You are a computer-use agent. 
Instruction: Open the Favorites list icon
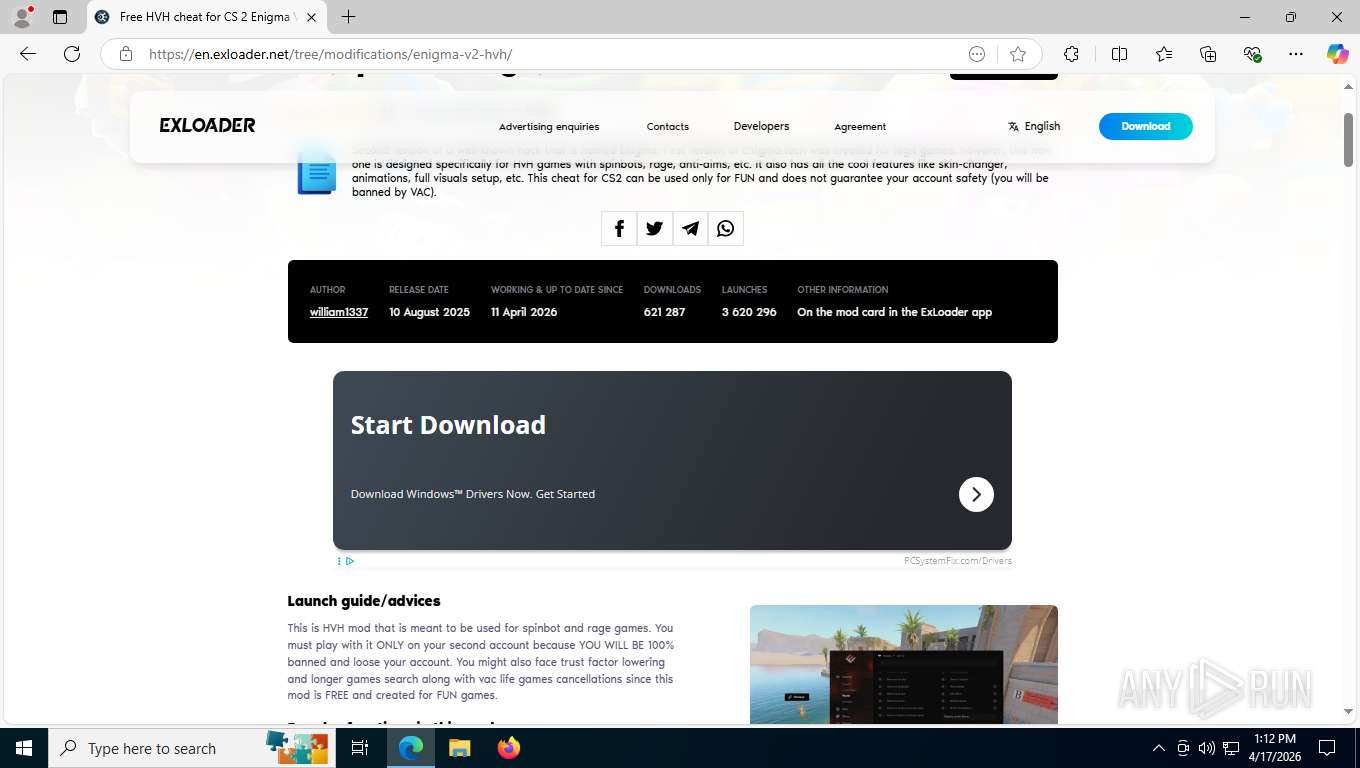1164,54
